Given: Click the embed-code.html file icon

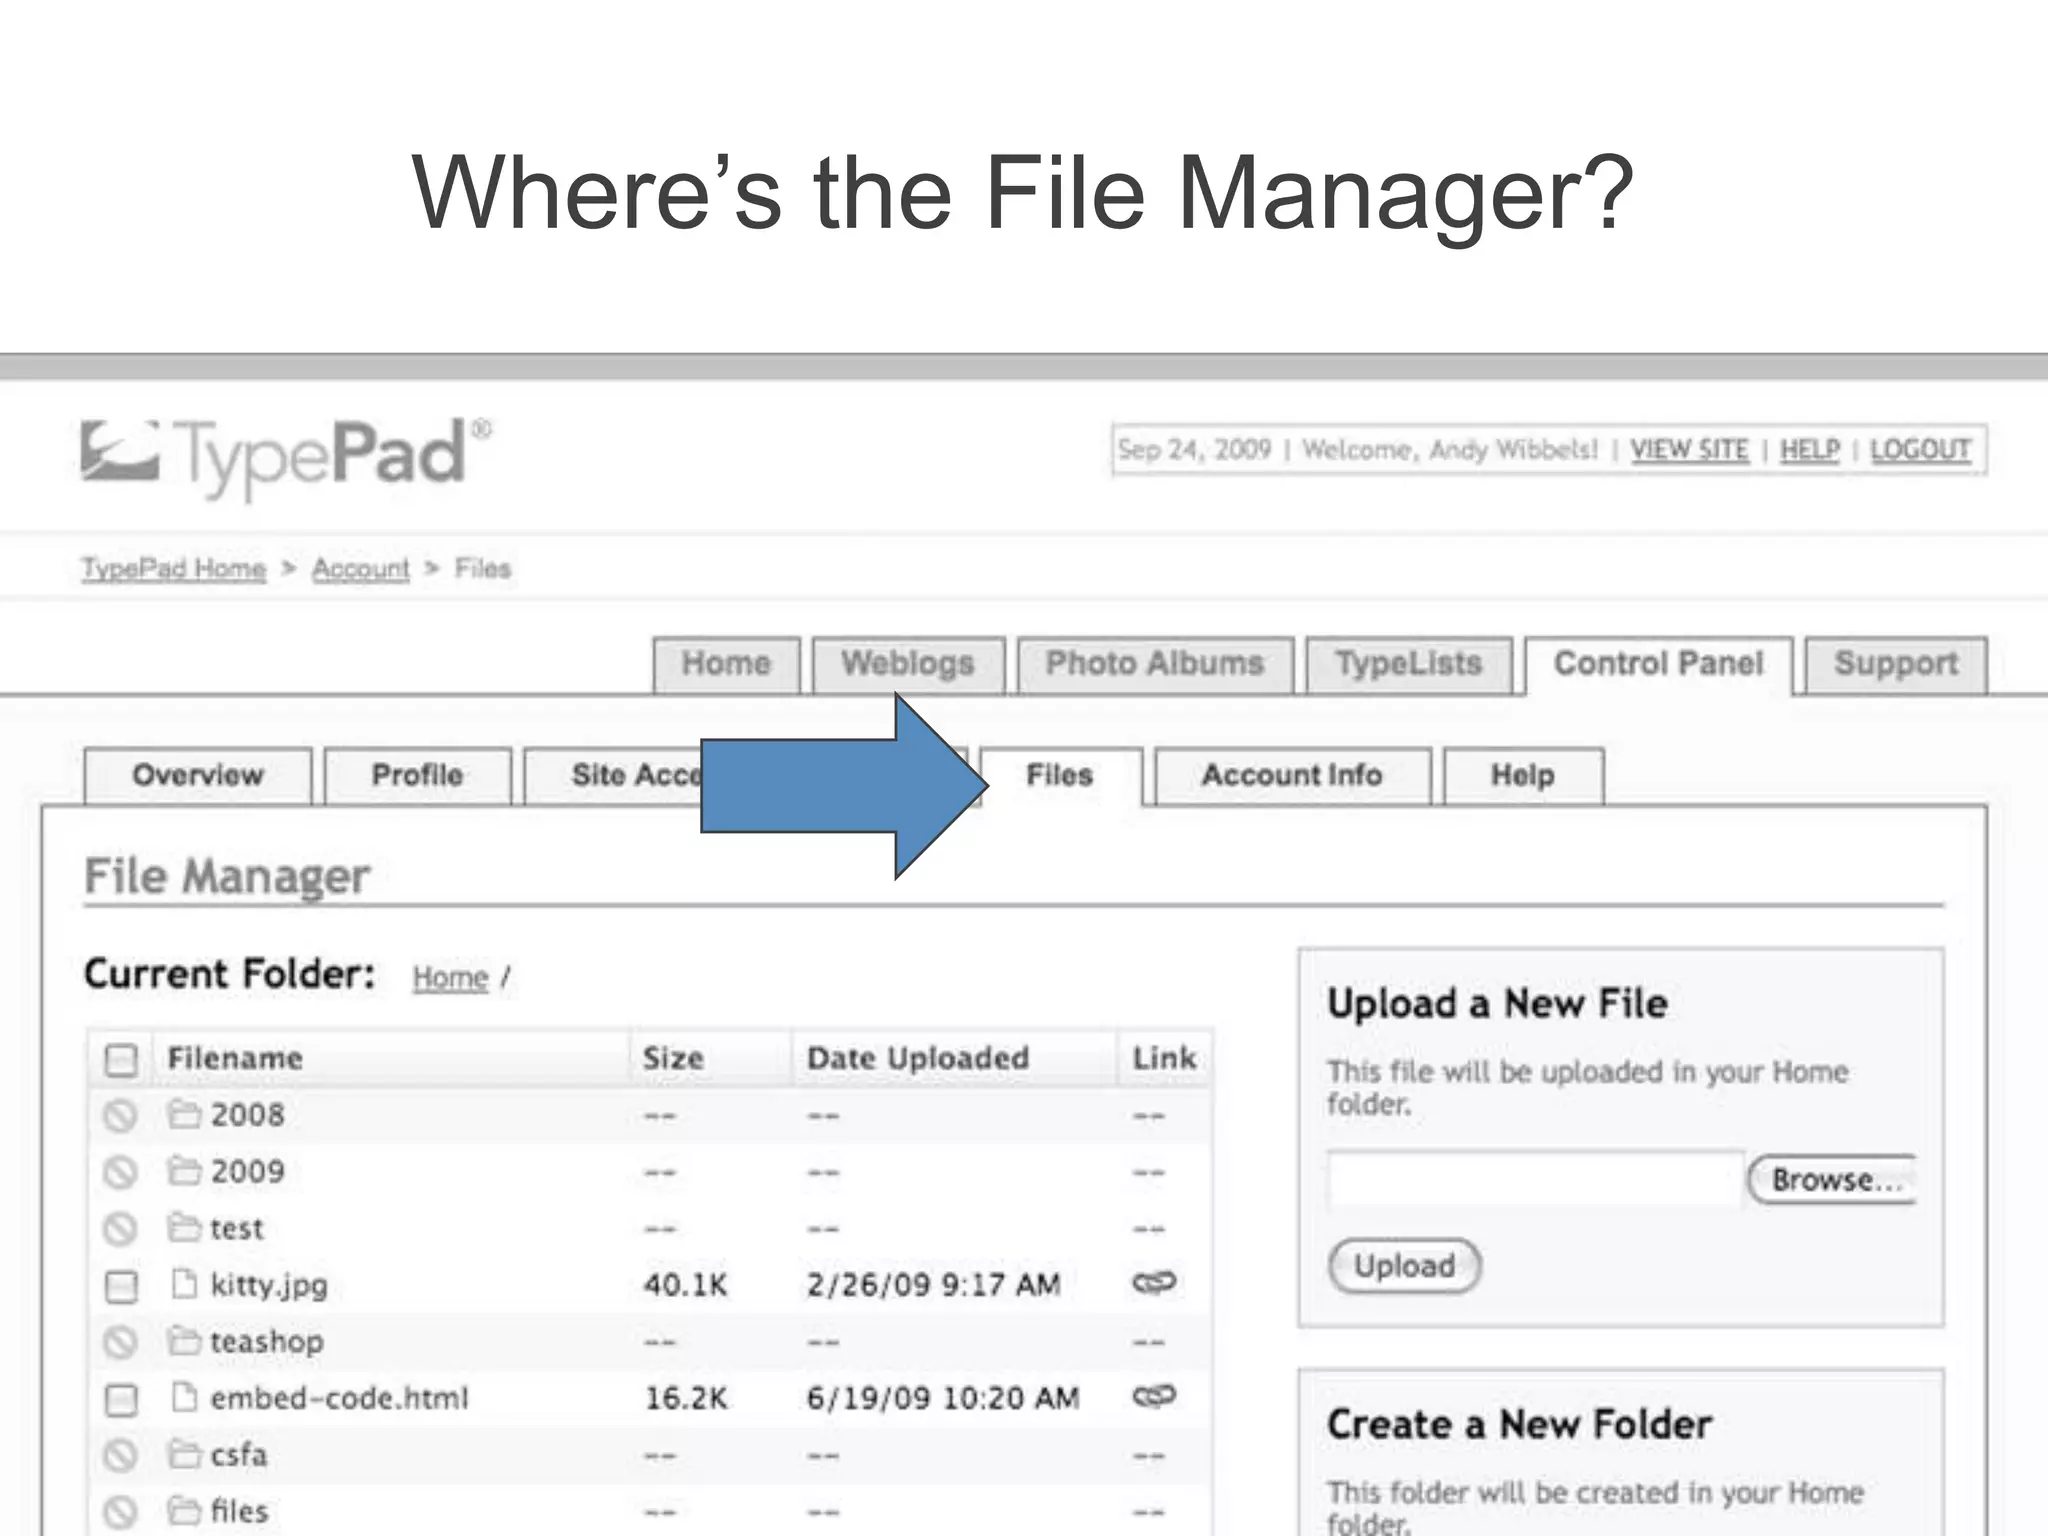Looking at the screenshot, I should [x=184, y=1397].
